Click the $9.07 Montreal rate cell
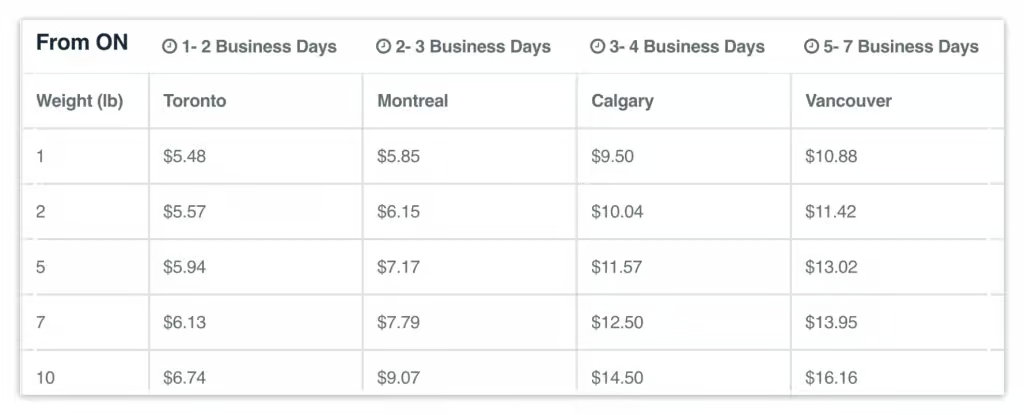The width and height of the screenshot is (1024, 415). 470,373
